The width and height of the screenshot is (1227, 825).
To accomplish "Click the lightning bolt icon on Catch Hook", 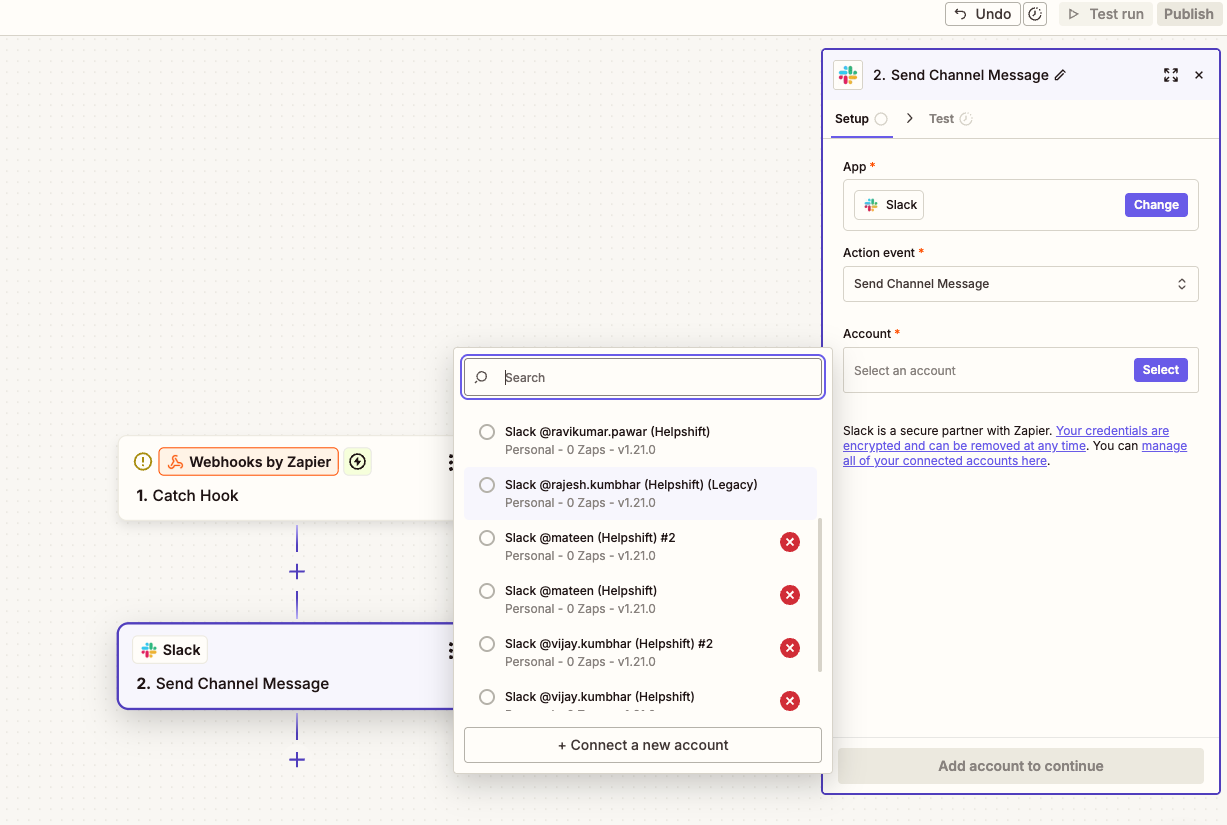I will click(358, 462).
